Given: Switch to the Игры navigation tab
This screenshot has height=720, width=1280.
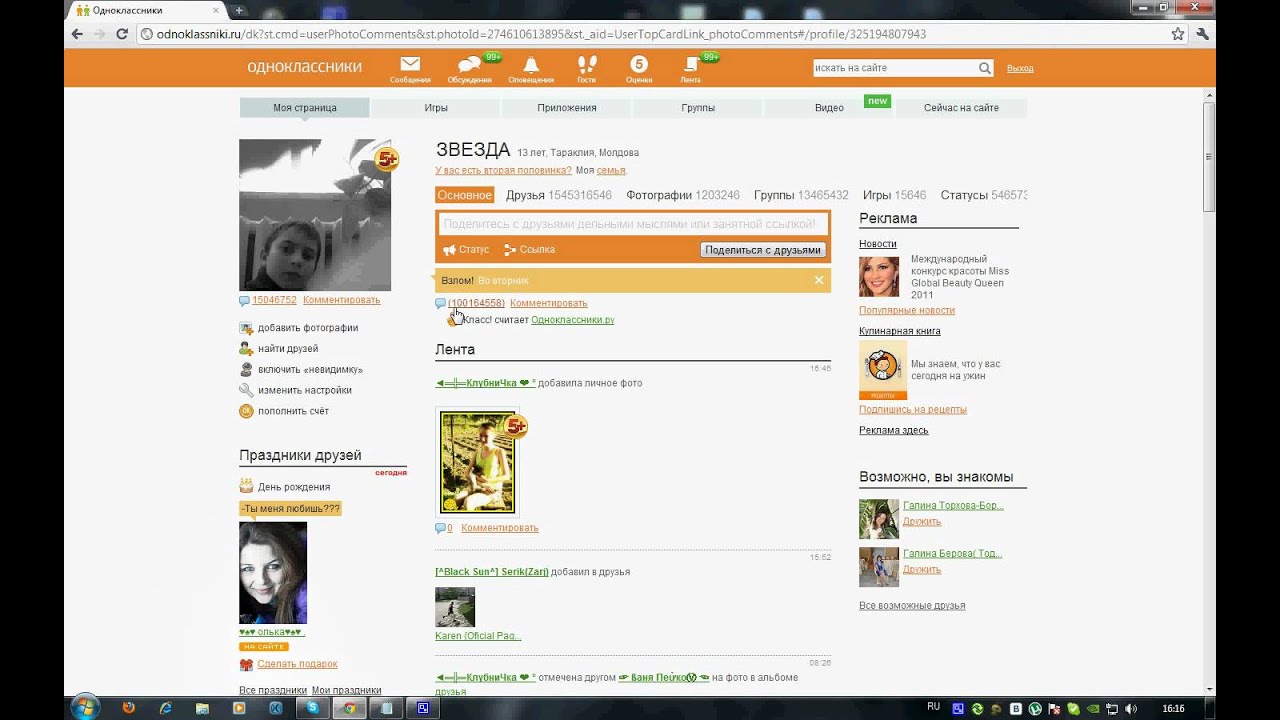Looking at the screenshot, I should point(436,107).
